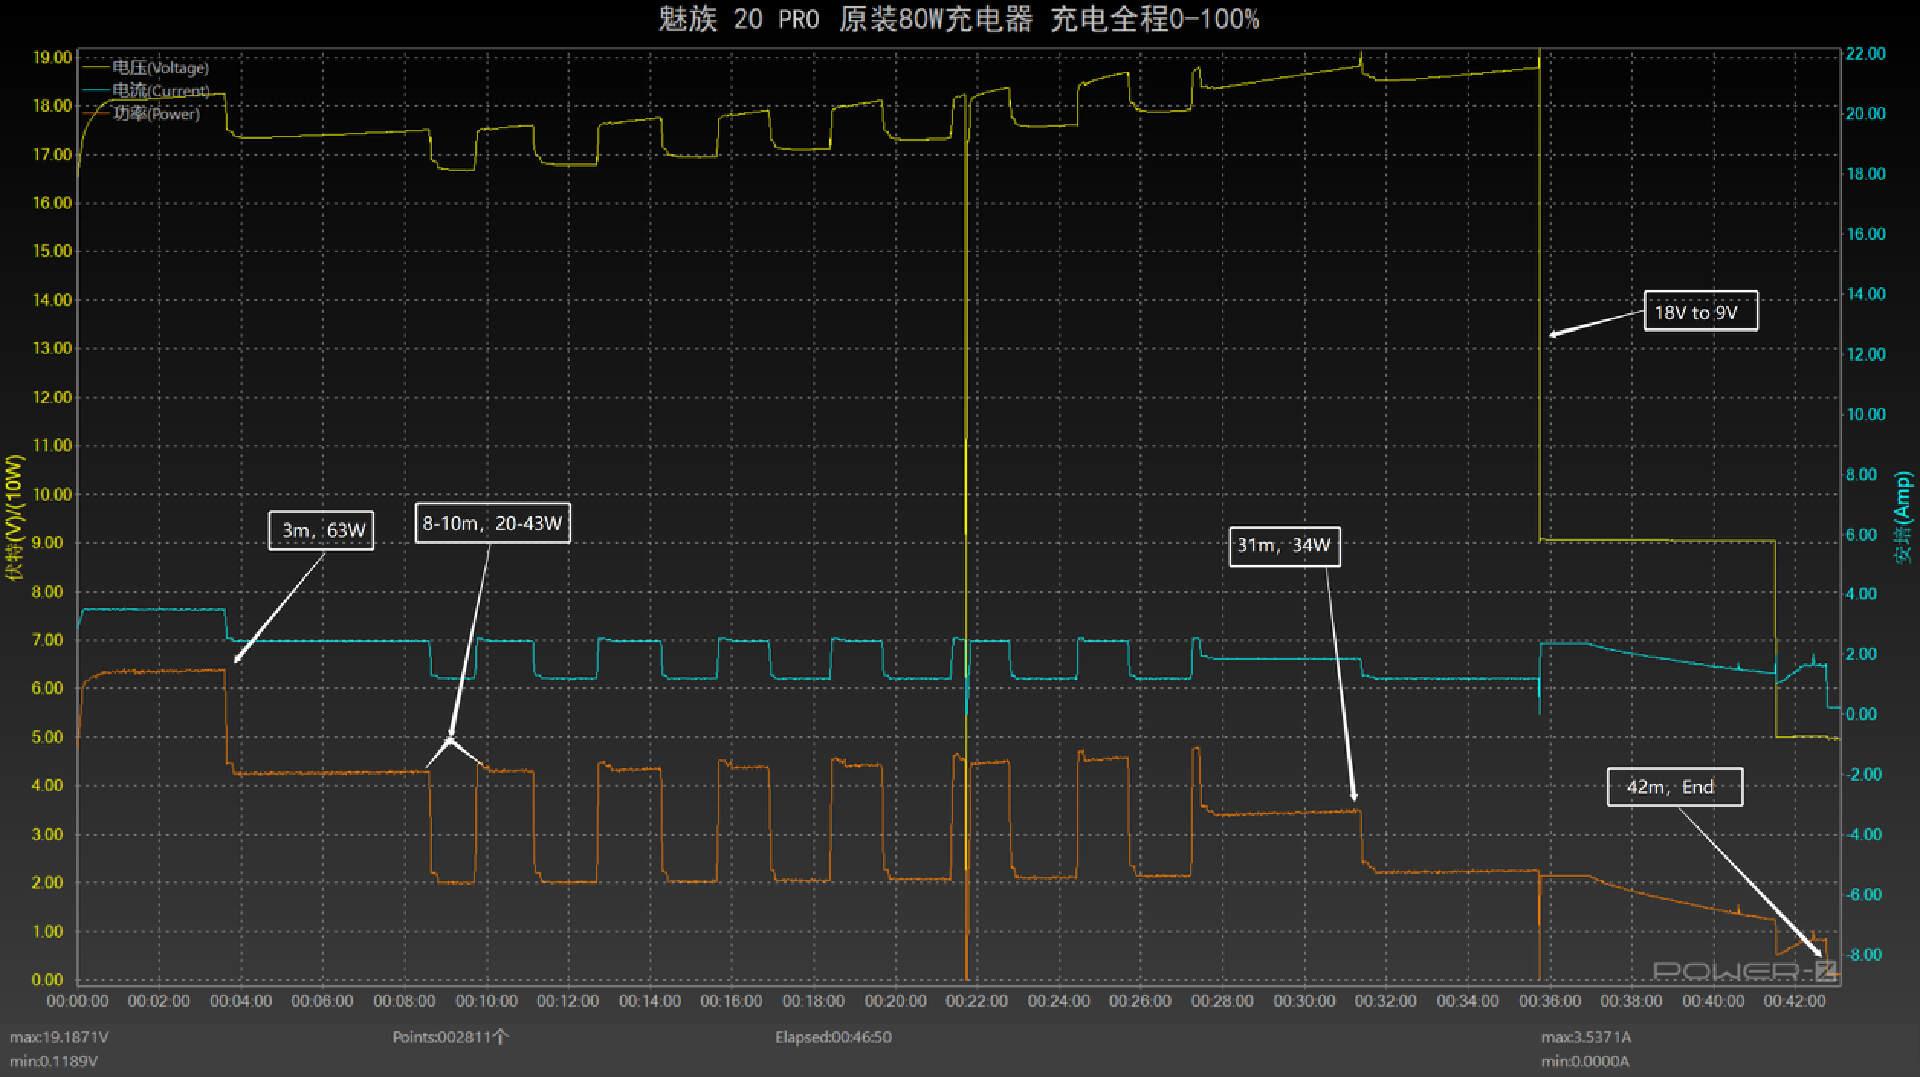Viewport: 1920px width, 1077px height.
Task: Click the 00:36:00 time axis marker
Action: (x=1549, y=1001)
